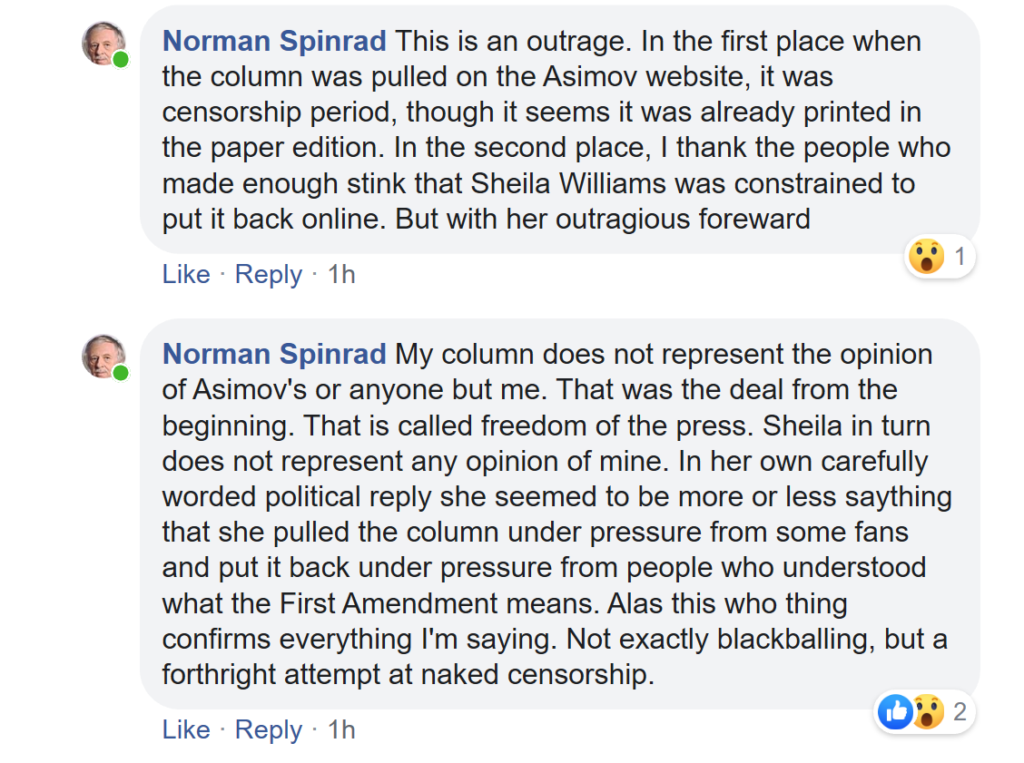Click the green online dot on the first avatar
The image size is (1024, 763).
[x=120, y=60]
